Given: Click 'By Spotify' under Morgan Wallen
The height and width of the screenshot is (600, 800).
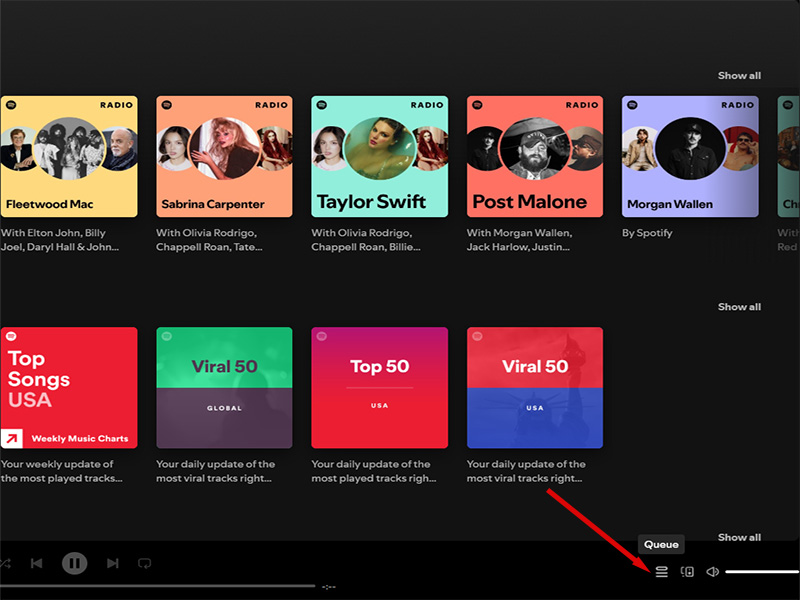Looking at the screenshot, I should click(647, 233).
